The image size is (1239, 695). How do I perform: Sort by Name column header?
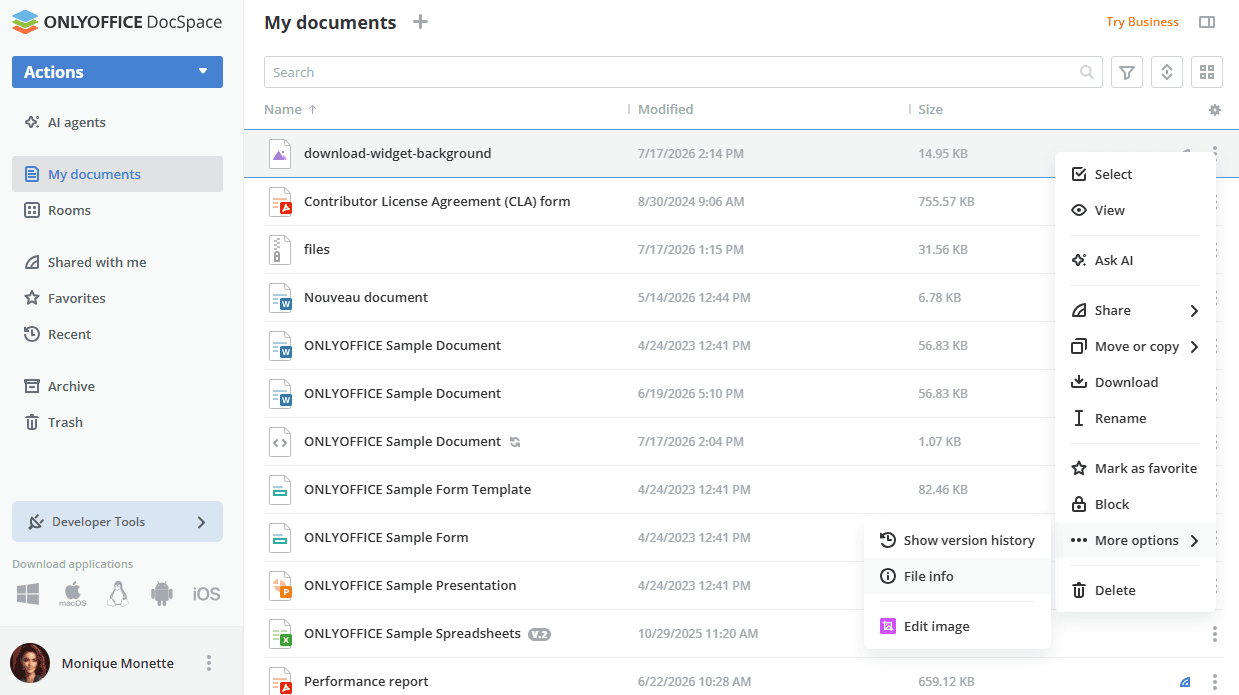[x=283, y=110]
